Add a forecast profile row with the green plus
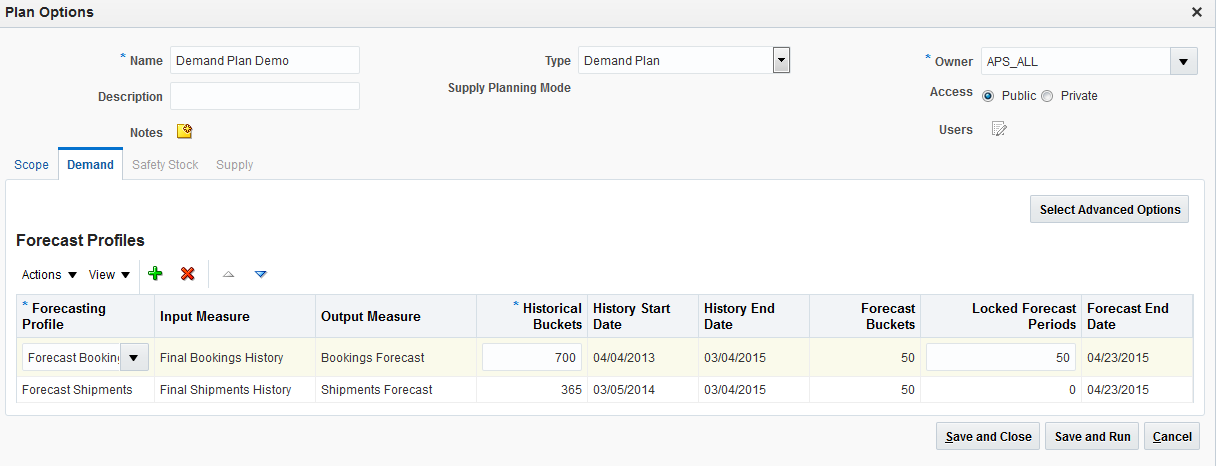 155,274
